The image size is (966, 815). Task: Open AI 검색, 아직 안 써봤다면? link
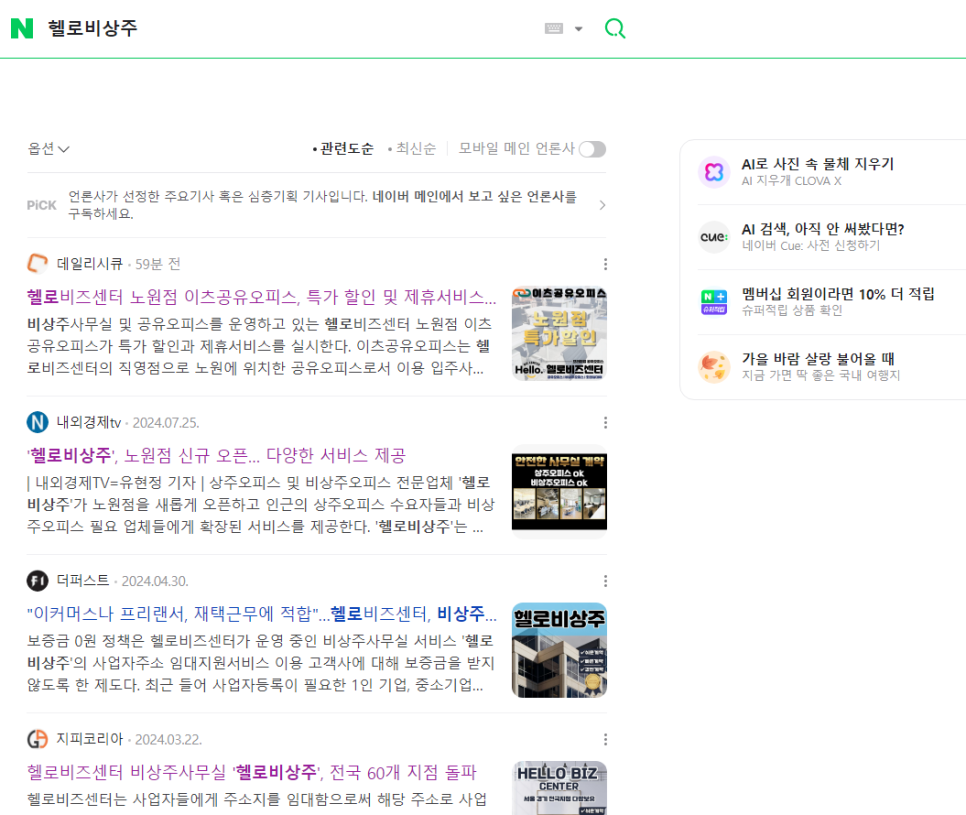click(x=822, y=229)
